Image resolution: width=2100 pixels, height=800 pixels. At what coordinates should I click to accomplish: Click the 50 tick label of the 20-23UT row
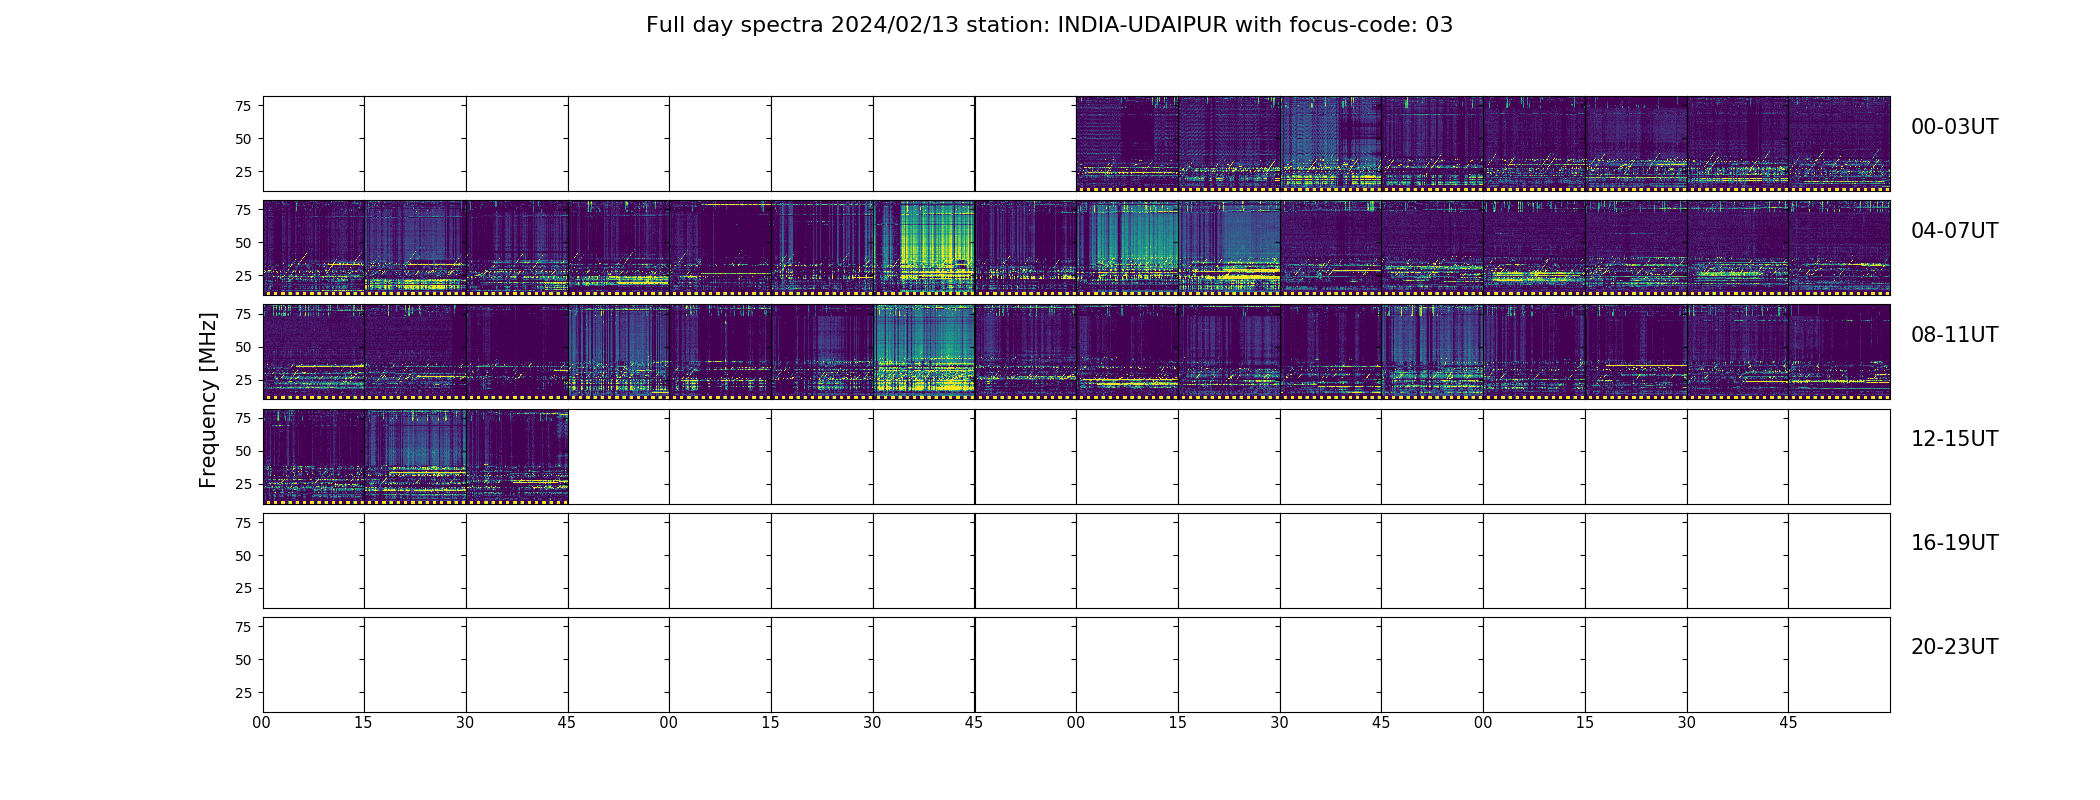tap(243, 660)
